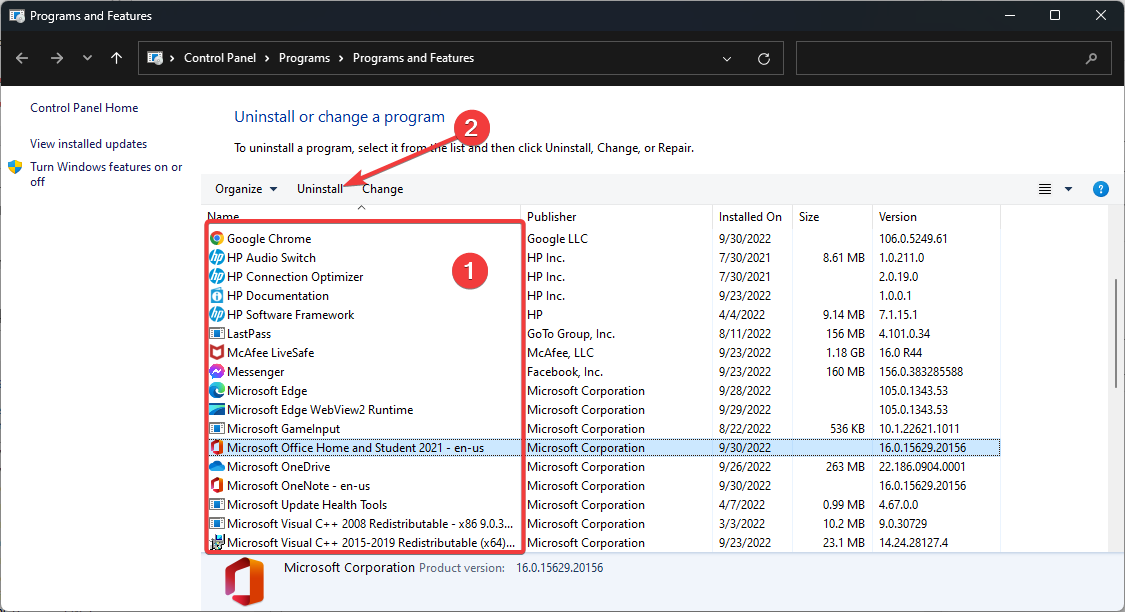Open the view options dropdown arrow
Viewport: 1125px width, 612px height.
1068,189
